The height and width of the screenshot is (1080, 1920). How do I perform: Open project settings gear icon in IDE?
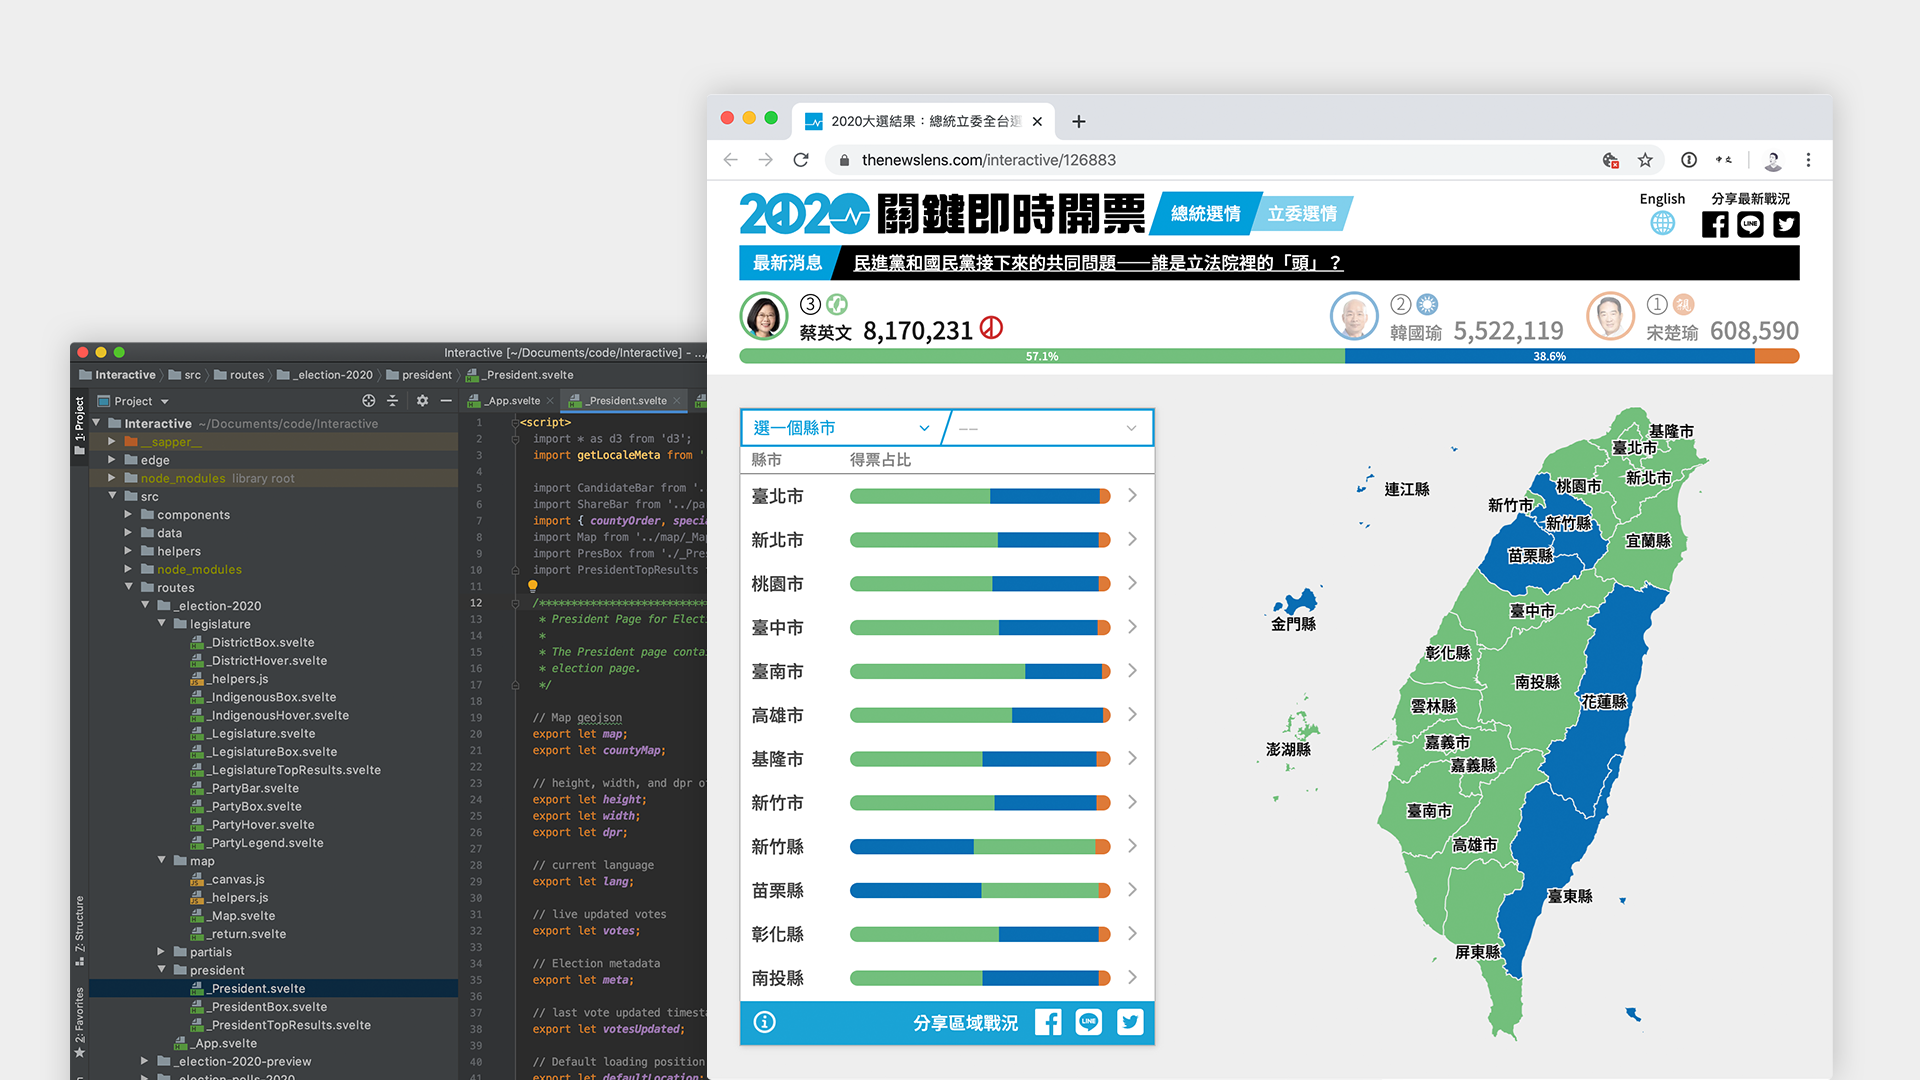(x=422, y=401)
